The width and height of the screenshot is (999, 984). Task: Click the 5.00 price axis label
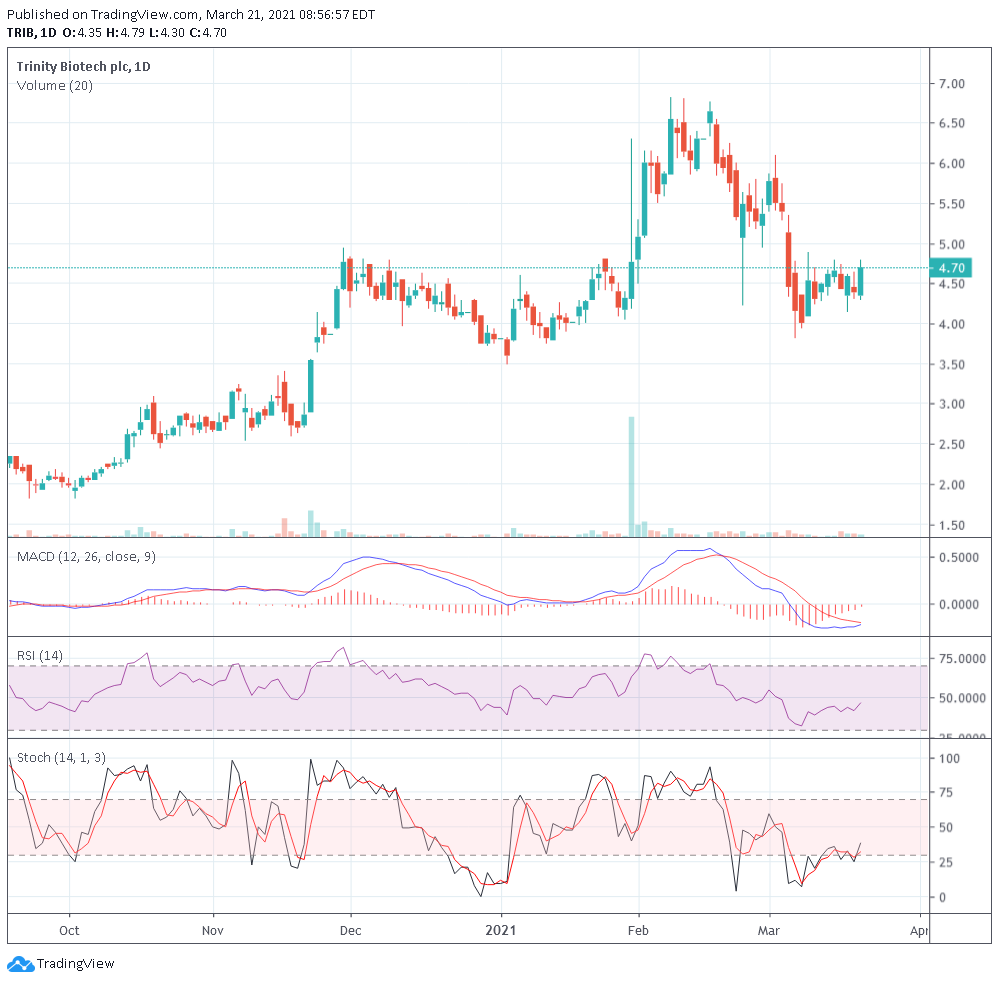[951, 244]
